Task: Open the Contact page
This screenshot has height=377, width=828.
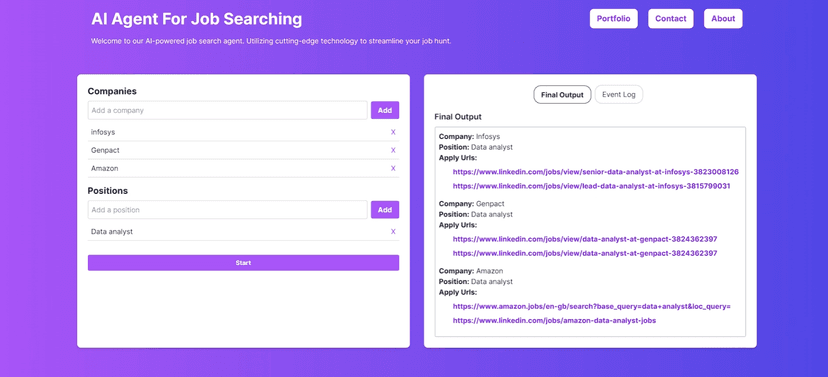Action: click(x=671, y=18)
